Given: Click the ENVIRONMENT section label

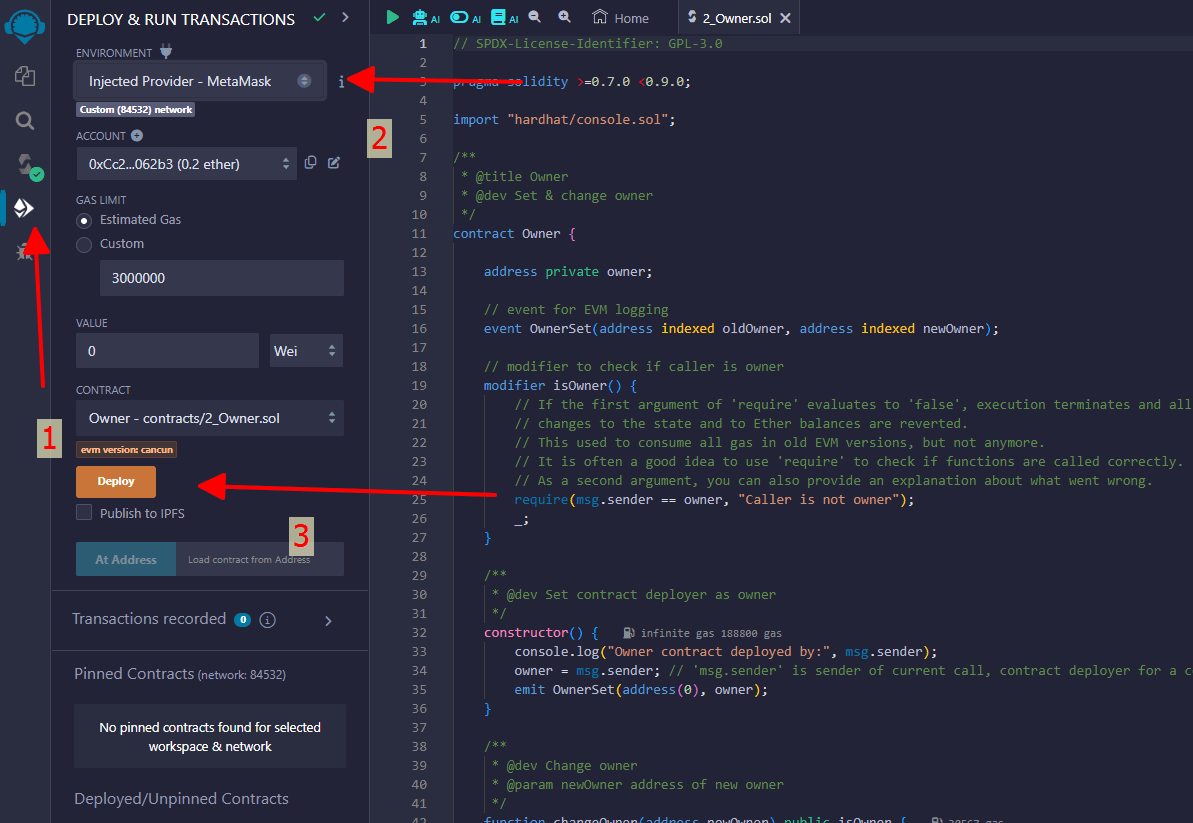Looking at the screenshot, I should [x=114, y=52].
